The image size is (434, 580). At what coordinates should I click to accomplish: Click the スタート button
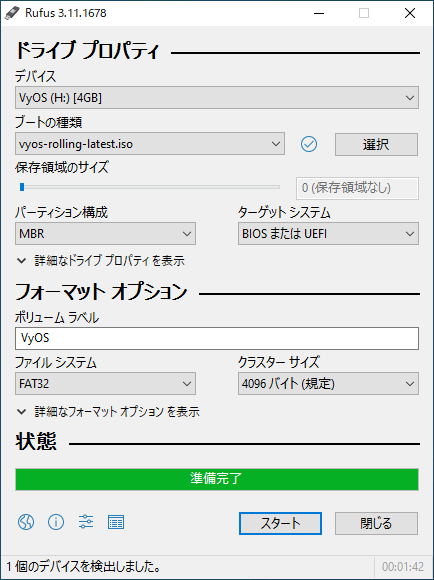click(x=280, y=523)
